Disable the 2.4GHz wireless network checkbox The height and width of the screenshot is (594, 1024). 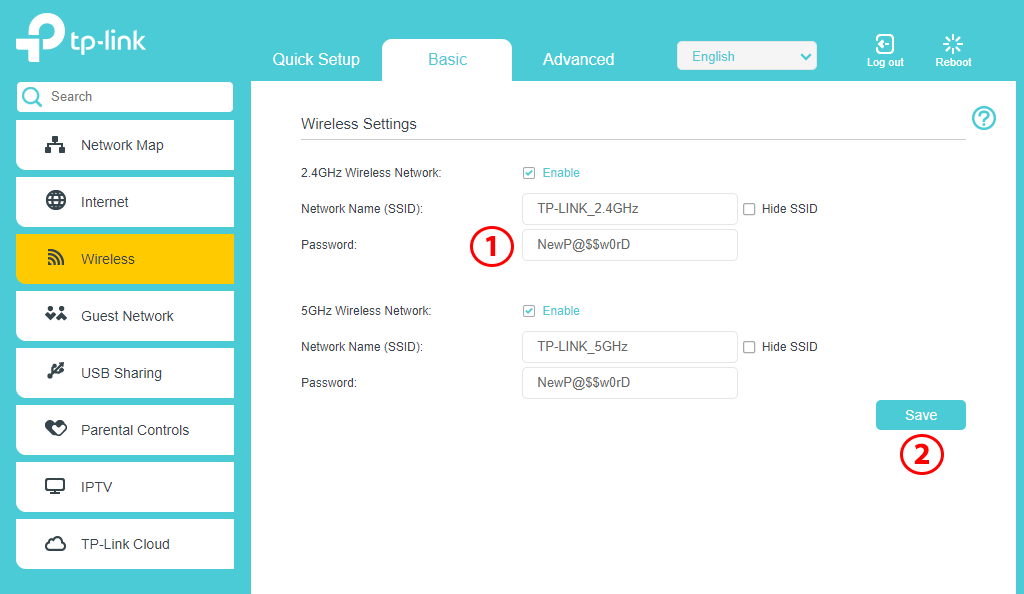[529, 173]
